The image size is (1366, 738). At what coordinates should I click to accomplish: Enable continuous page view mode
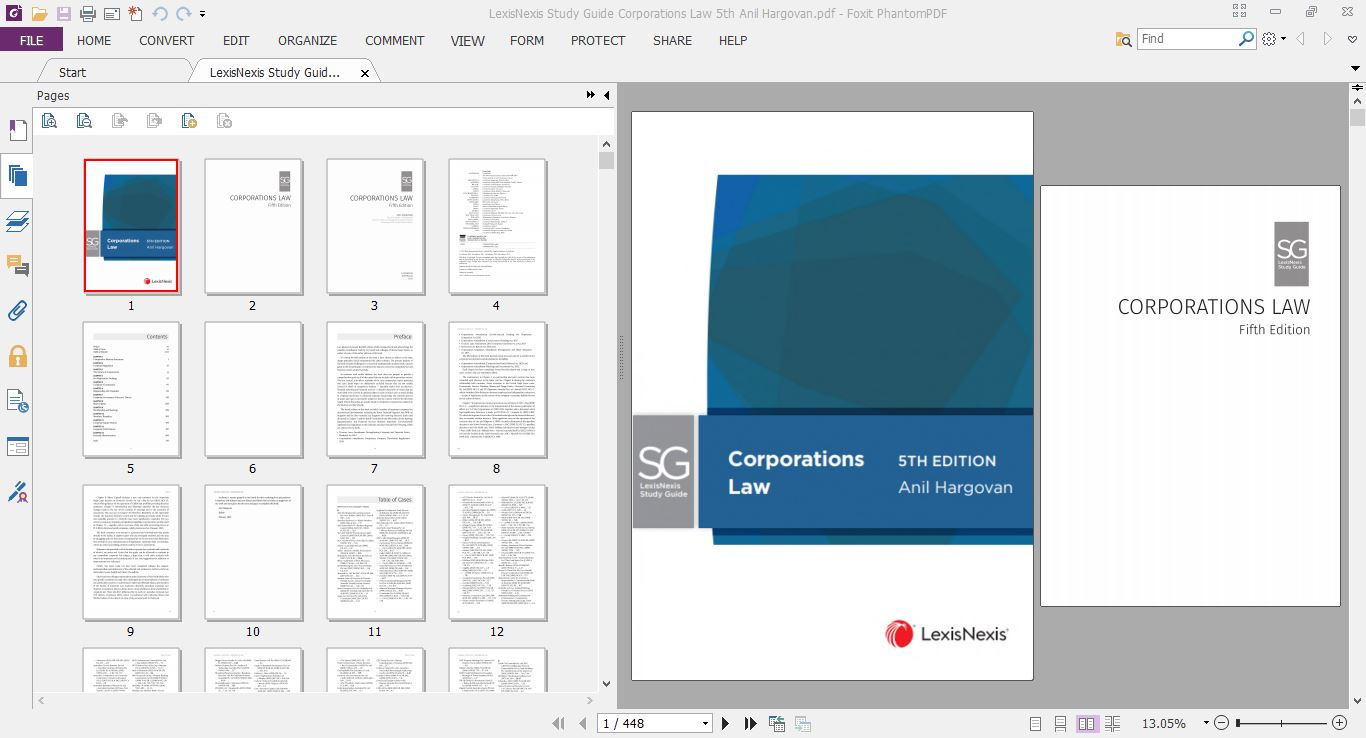(1061, 723)
